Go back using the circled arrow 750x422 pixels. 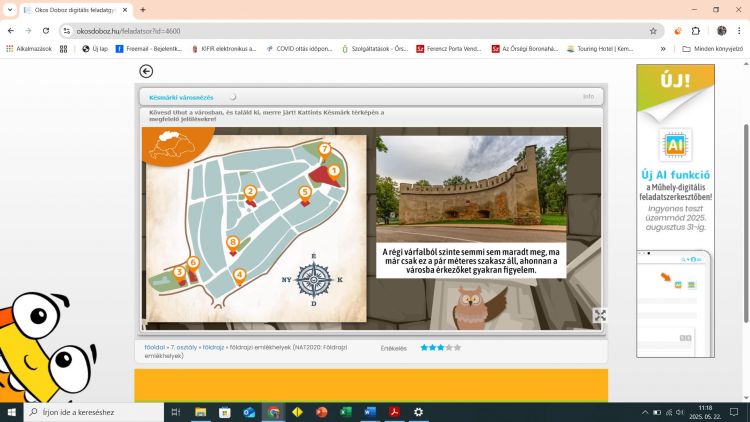coord(146,71)
